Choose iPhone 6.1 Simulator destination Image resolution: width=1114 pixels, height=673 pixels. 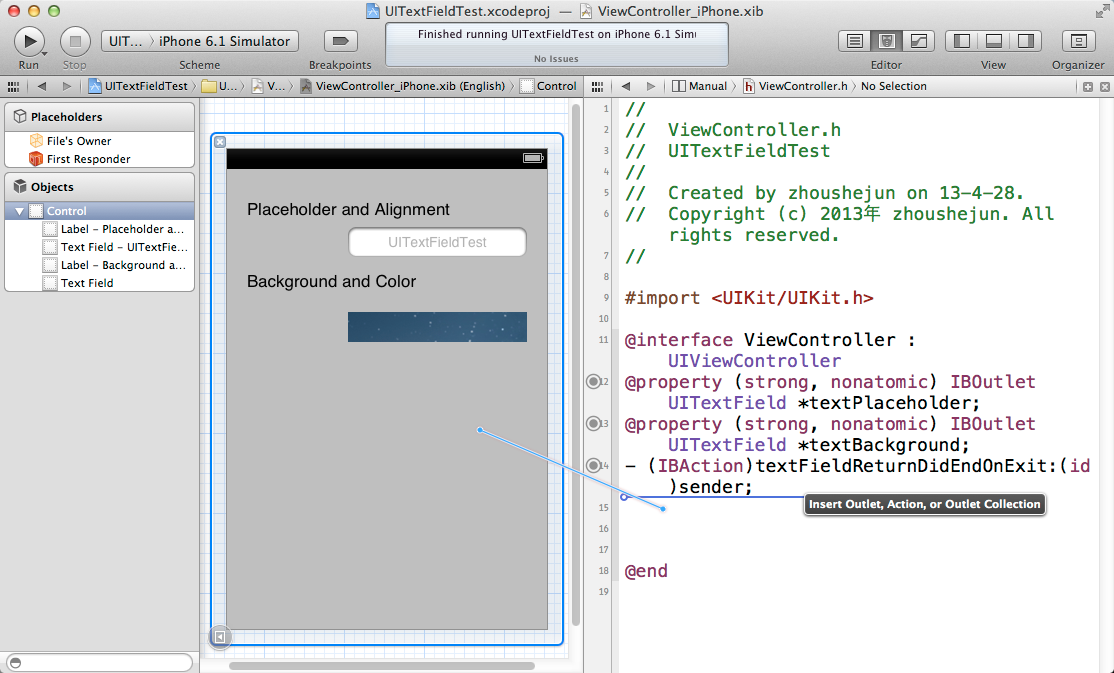click(x=225, y=41)
